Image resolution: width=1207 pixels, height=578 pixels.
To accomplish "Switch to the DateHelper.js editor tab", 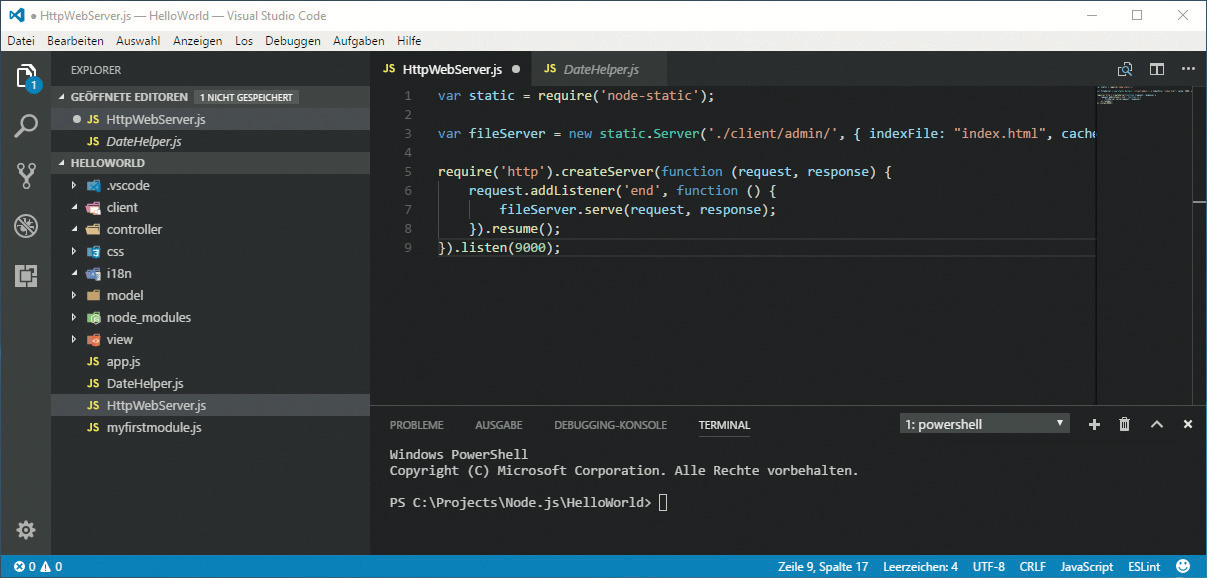I will point(600,70).
